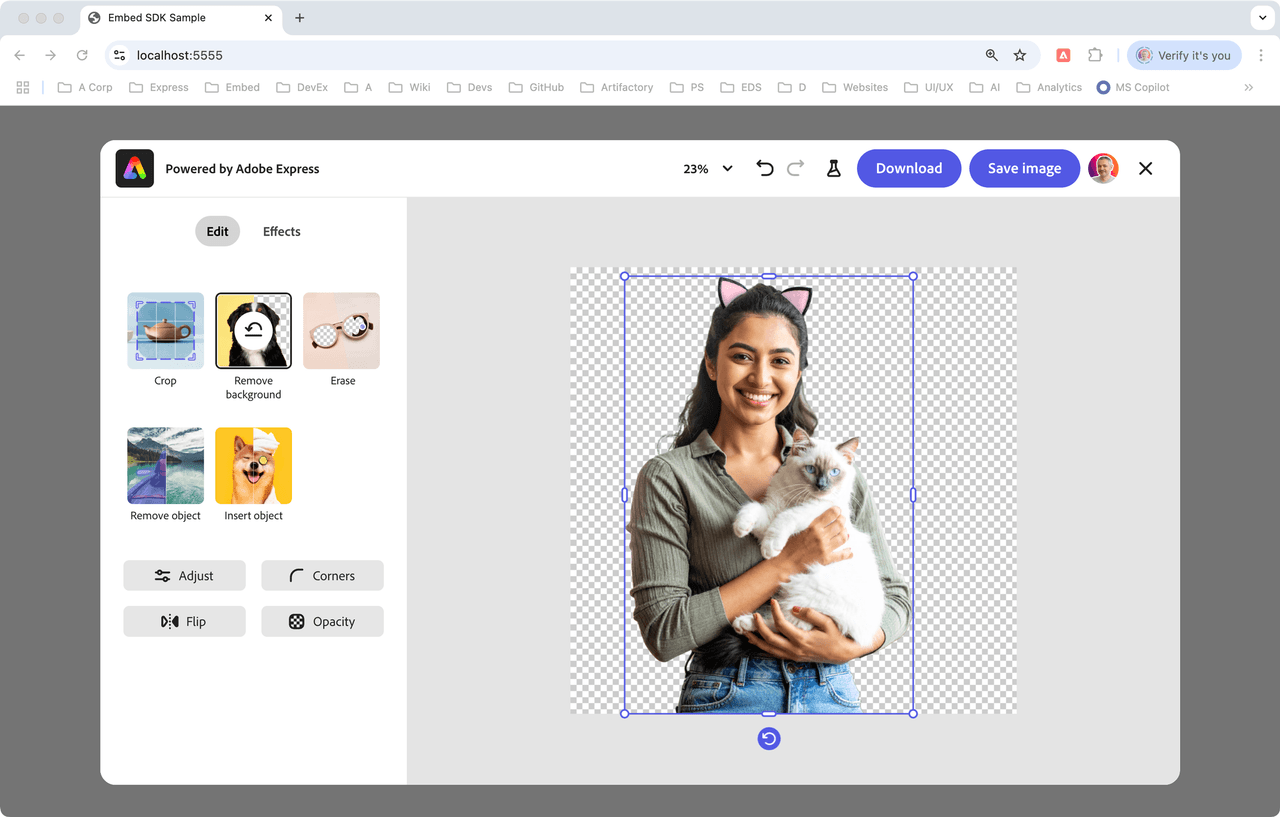Image resolution: width=1280 pixels, height=817 pixels.
Task: Click the Download button
Action: tap(908, 169)
